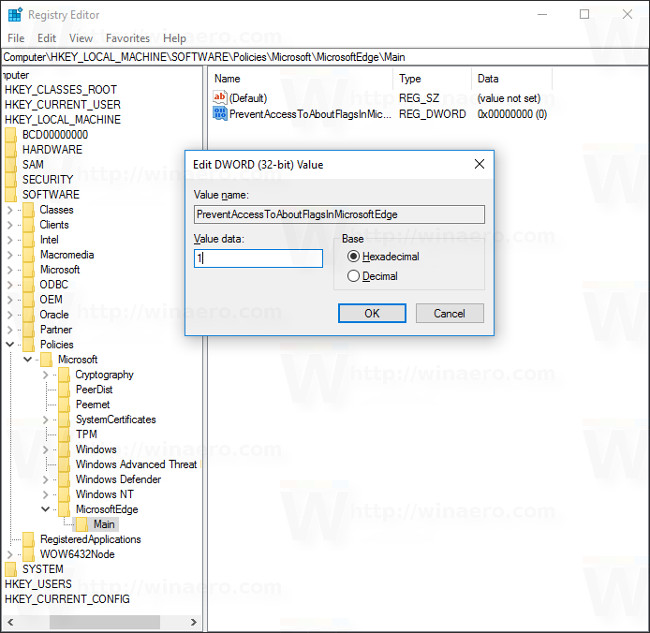Viewport: 650px width, 633px height.
Task: Cancel the Edit DWORD dialog
Action: (x=449, y=313)
